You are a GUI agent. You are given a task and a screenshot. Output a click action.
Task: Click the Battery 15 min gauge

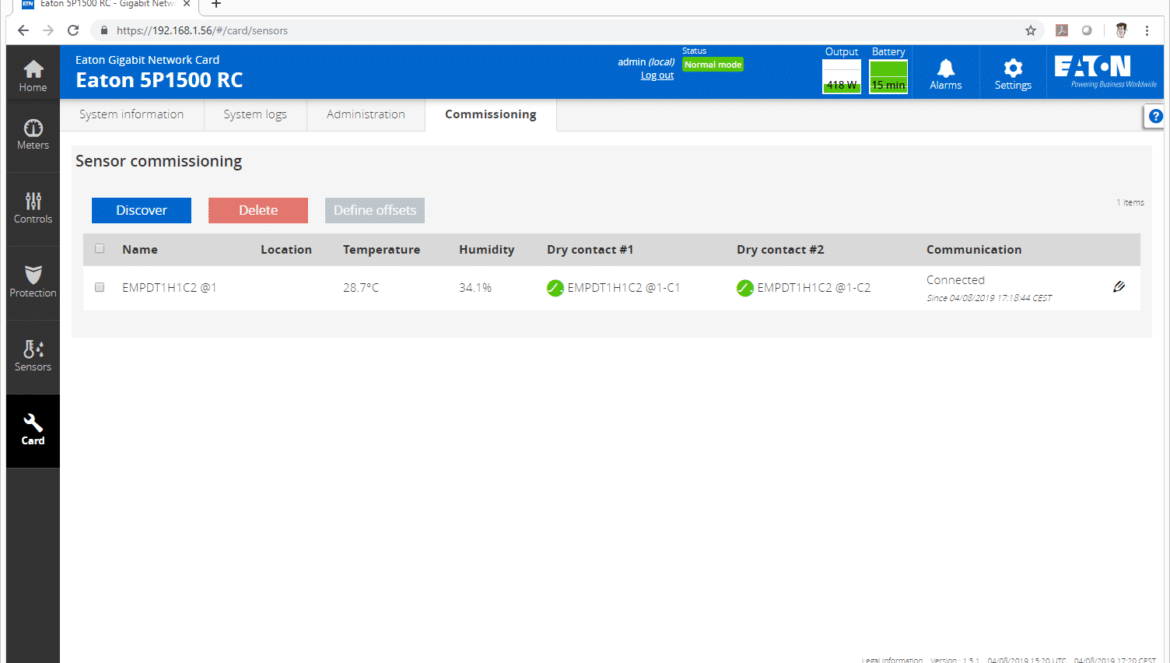tap(888, 77)
